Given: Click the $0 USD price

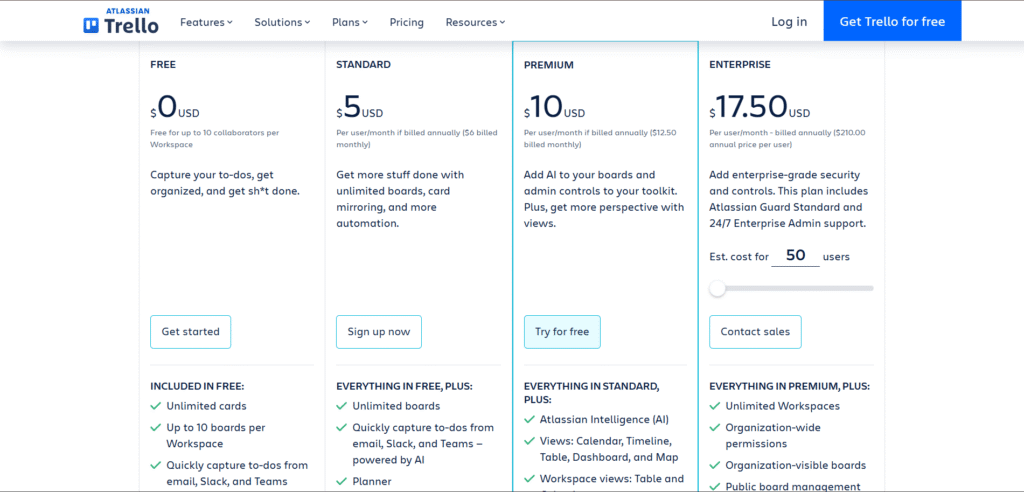Looking at the screenshot, I should 174,106.
